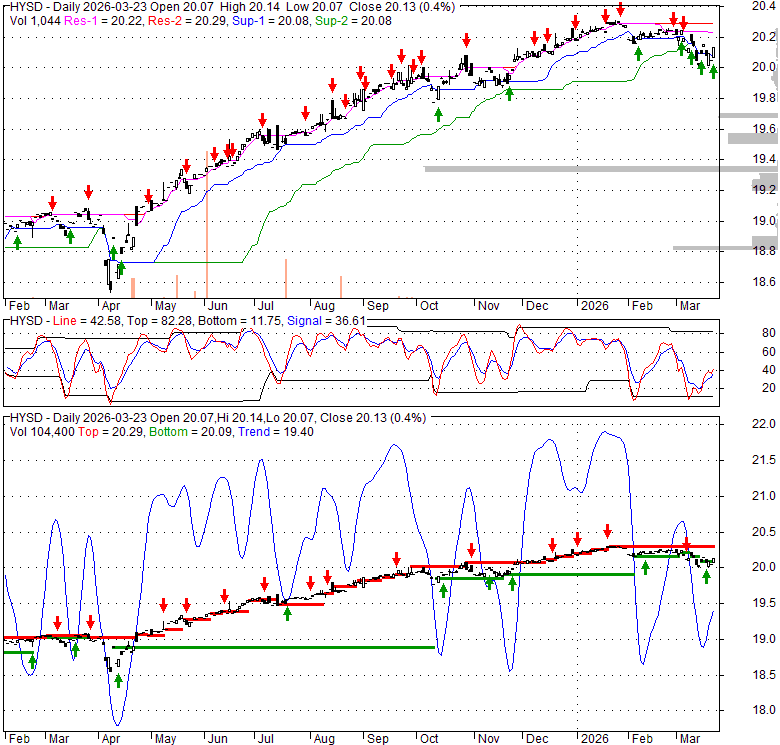Click red arrow in early September, bottom chart

[x=396, y=560]
